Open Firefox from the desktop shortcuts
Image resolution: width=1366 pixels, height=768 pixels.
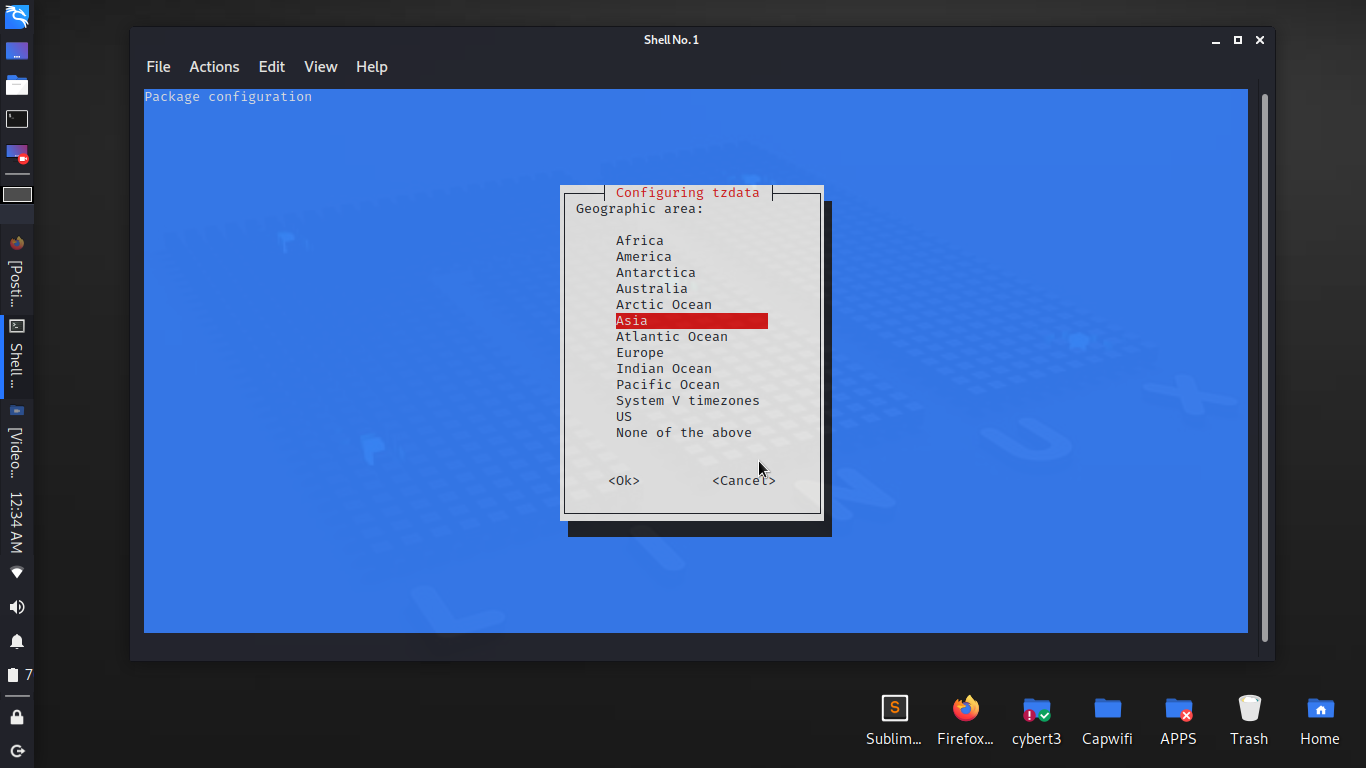(964, 712)
